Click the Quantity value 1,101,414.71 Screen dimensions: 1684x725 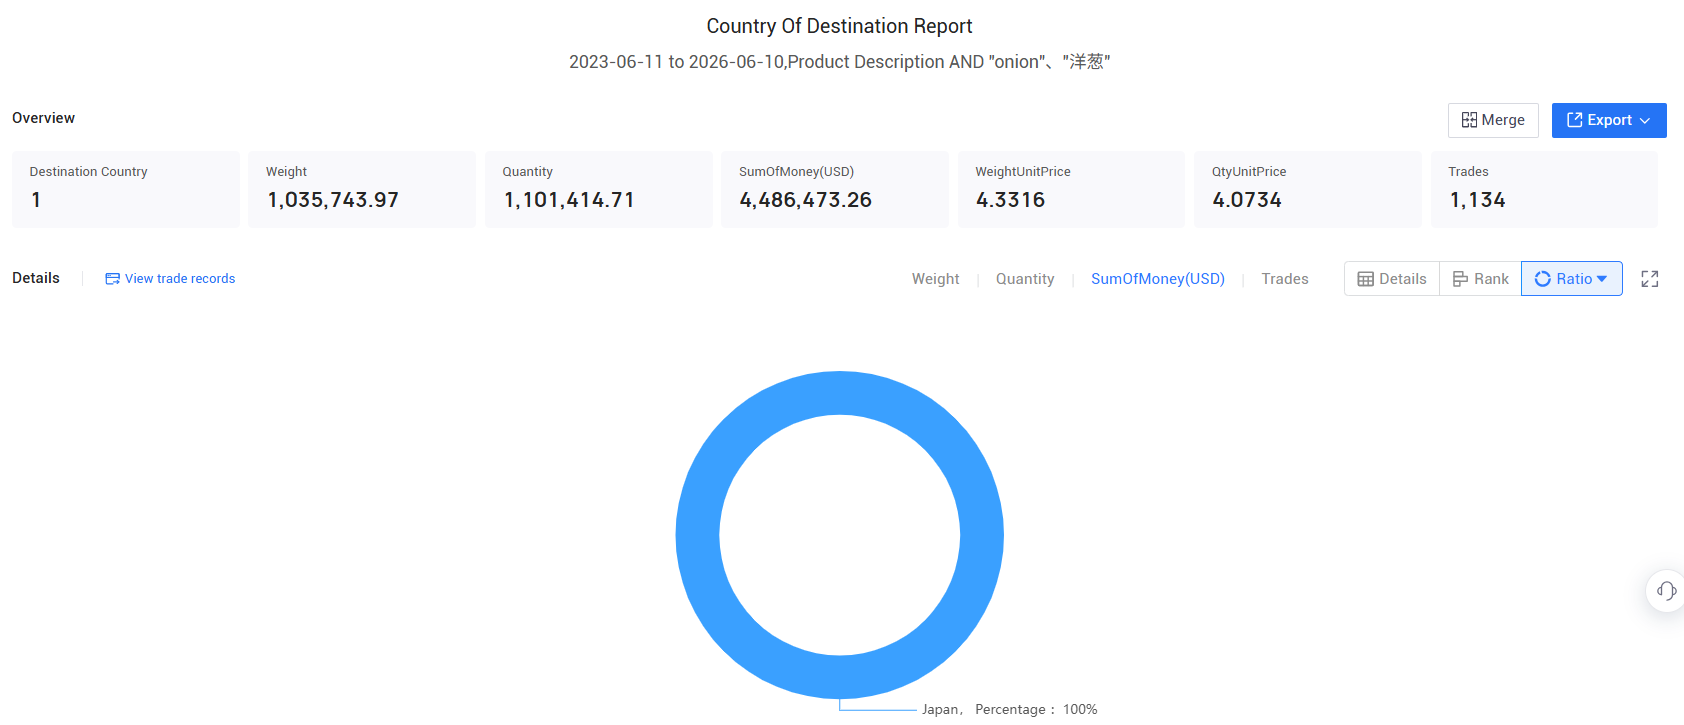[569, 200]
